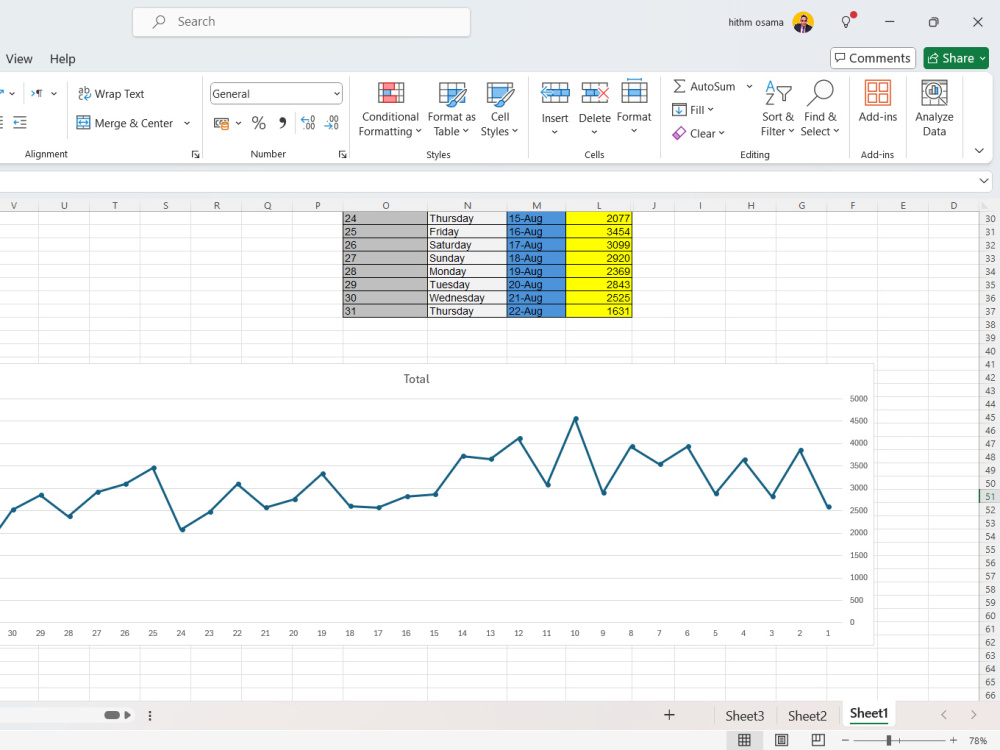Open Find & Select menu

click(820, 109)
